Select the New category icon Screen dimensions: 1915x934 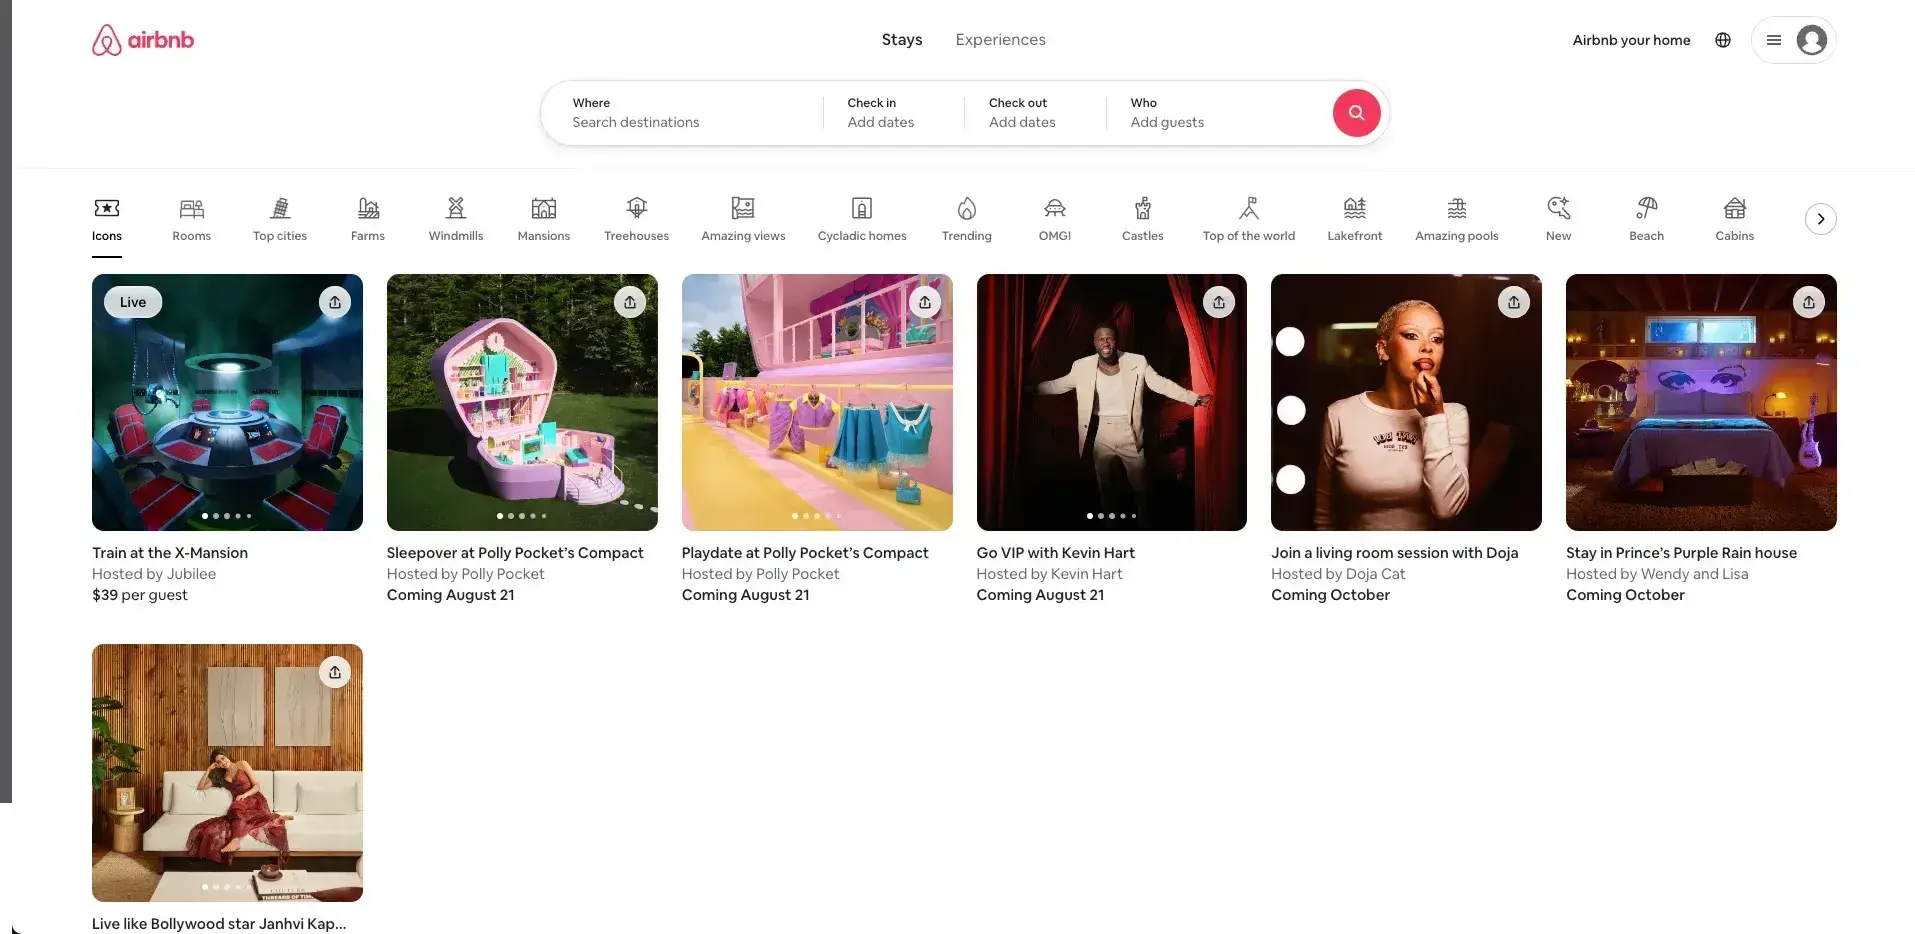pyautogui.click(x=1559, y=219)
